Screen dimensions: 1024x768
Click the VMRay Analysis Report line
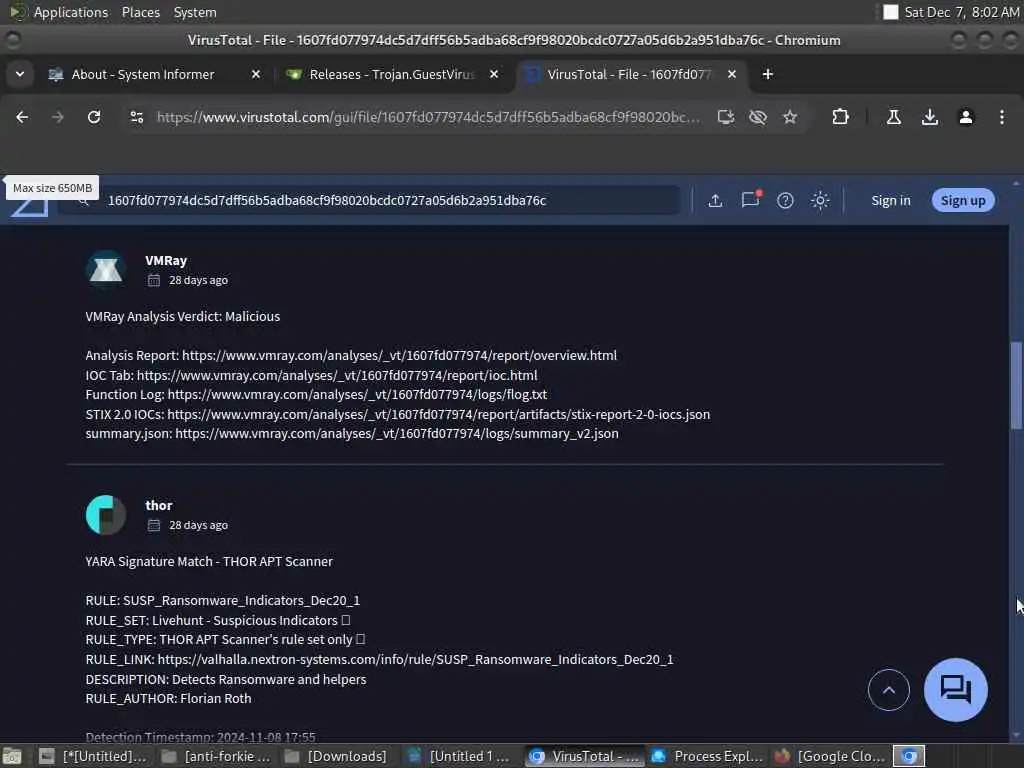[x=351, y=355]
